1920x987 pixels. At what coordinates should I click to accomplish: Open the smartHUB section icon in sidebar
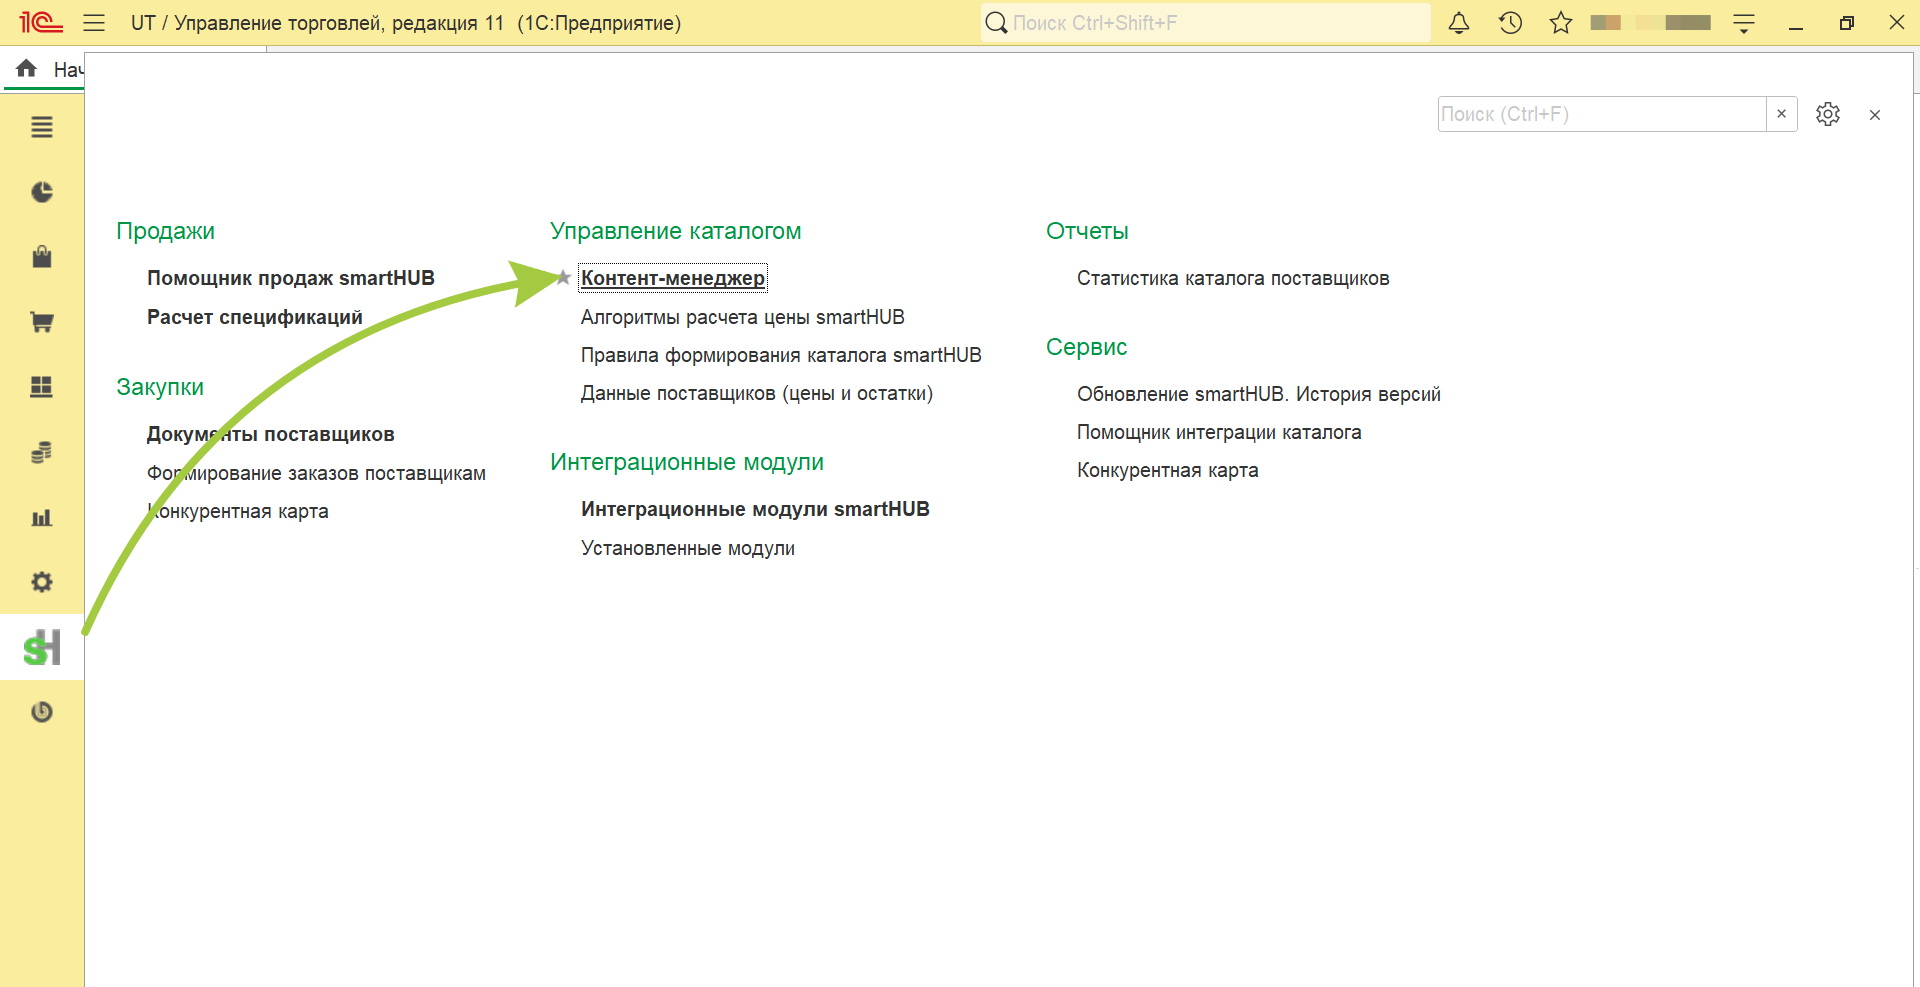(x=42, y=648)
